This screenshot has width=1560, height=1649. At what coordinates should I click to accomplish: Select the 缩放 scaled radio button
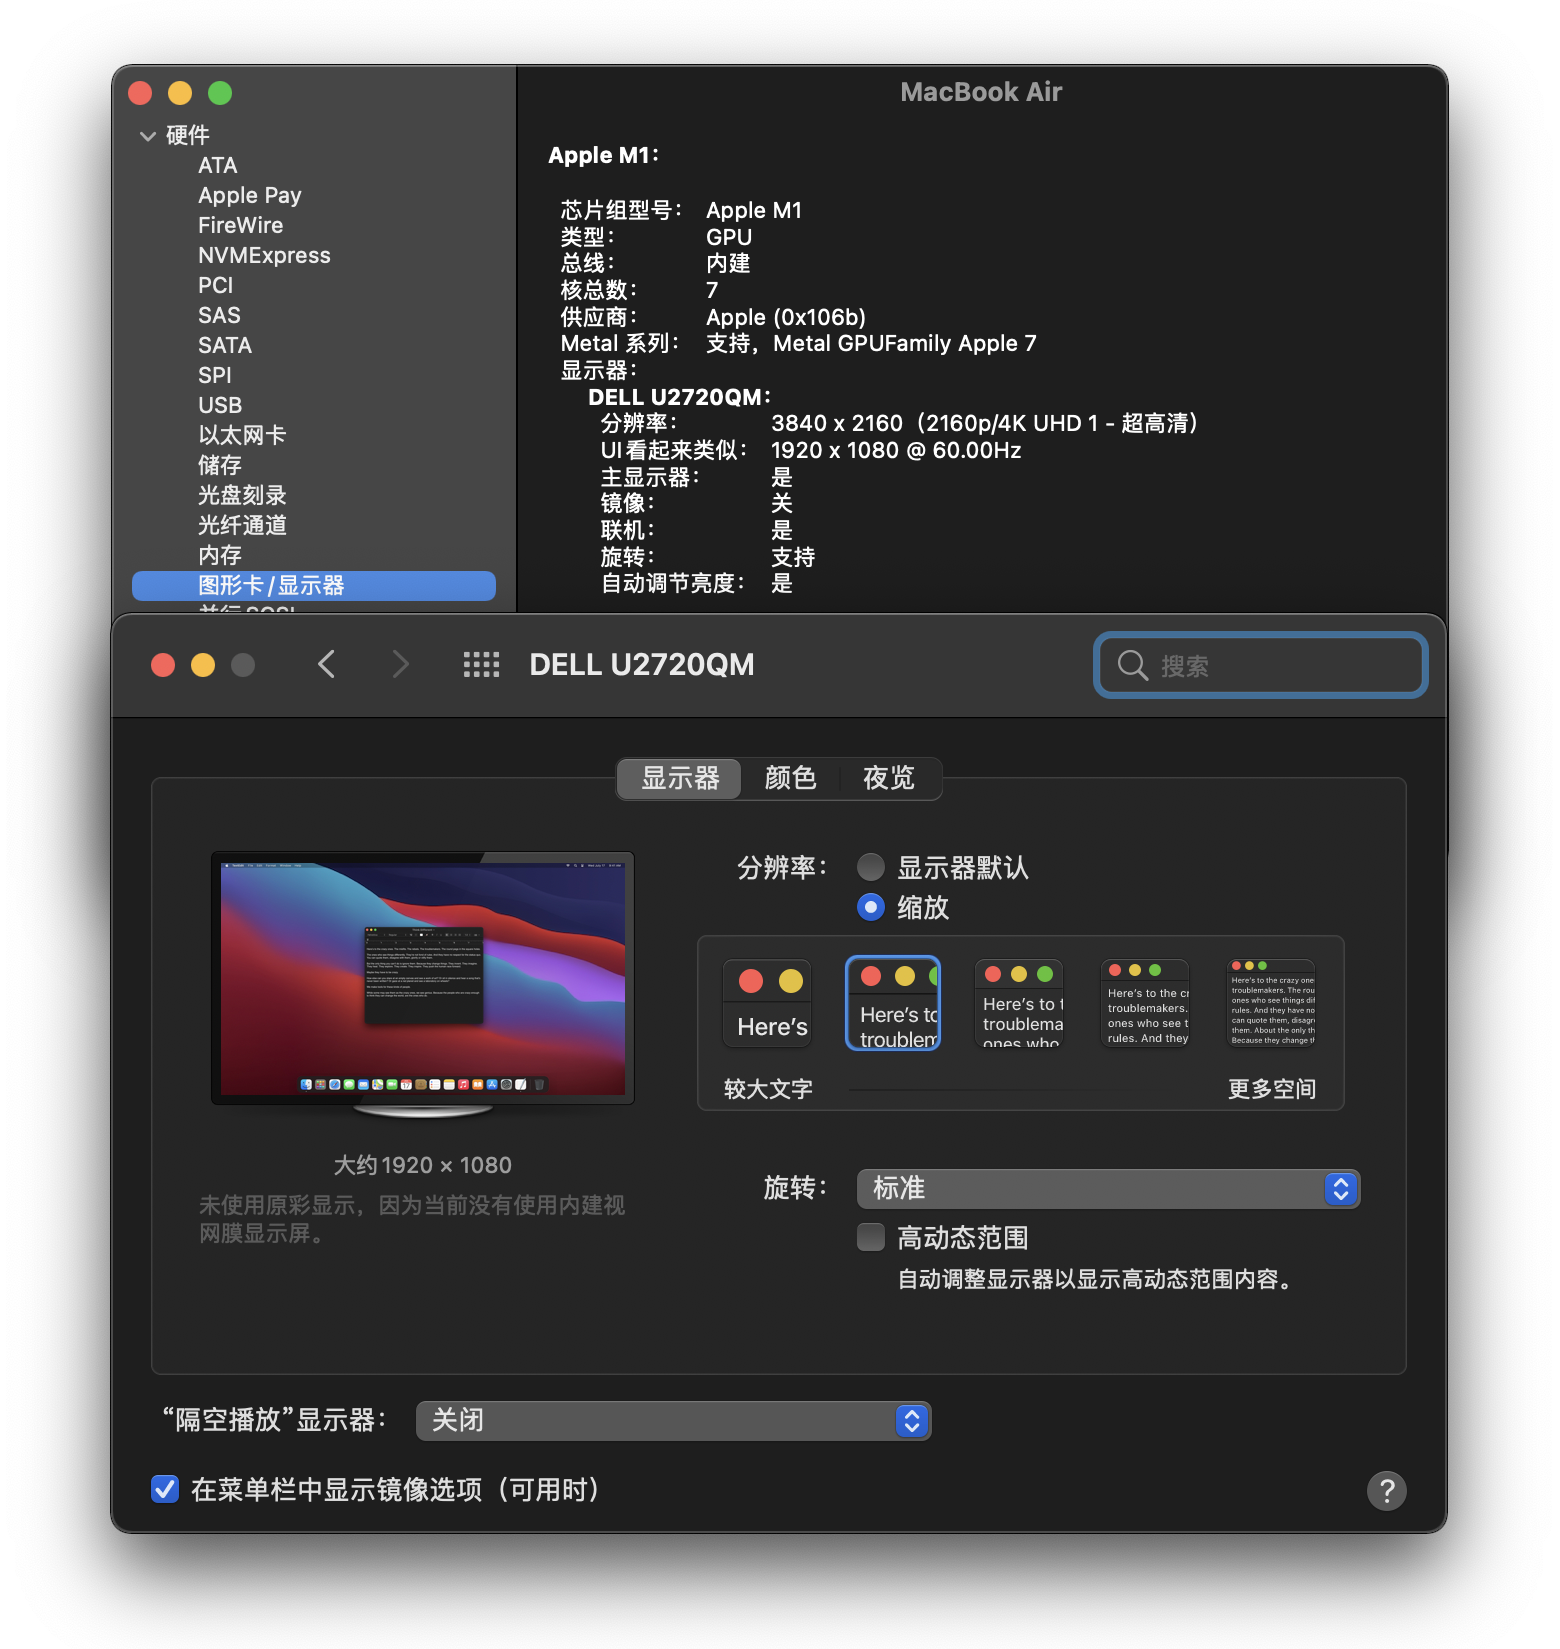[871, 907]
